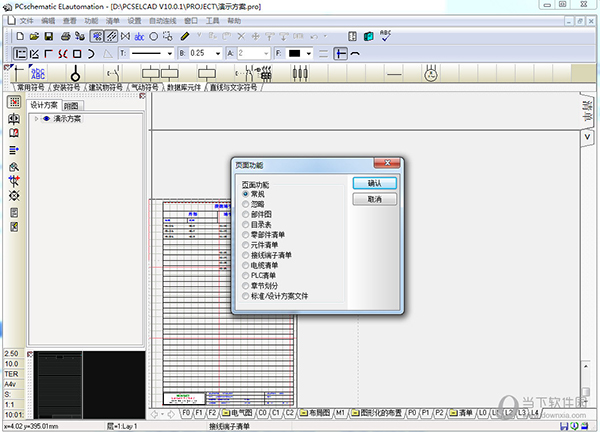Expand the 演示方案 tree node
The image size is (600, 432).
[x=37, y=119]
